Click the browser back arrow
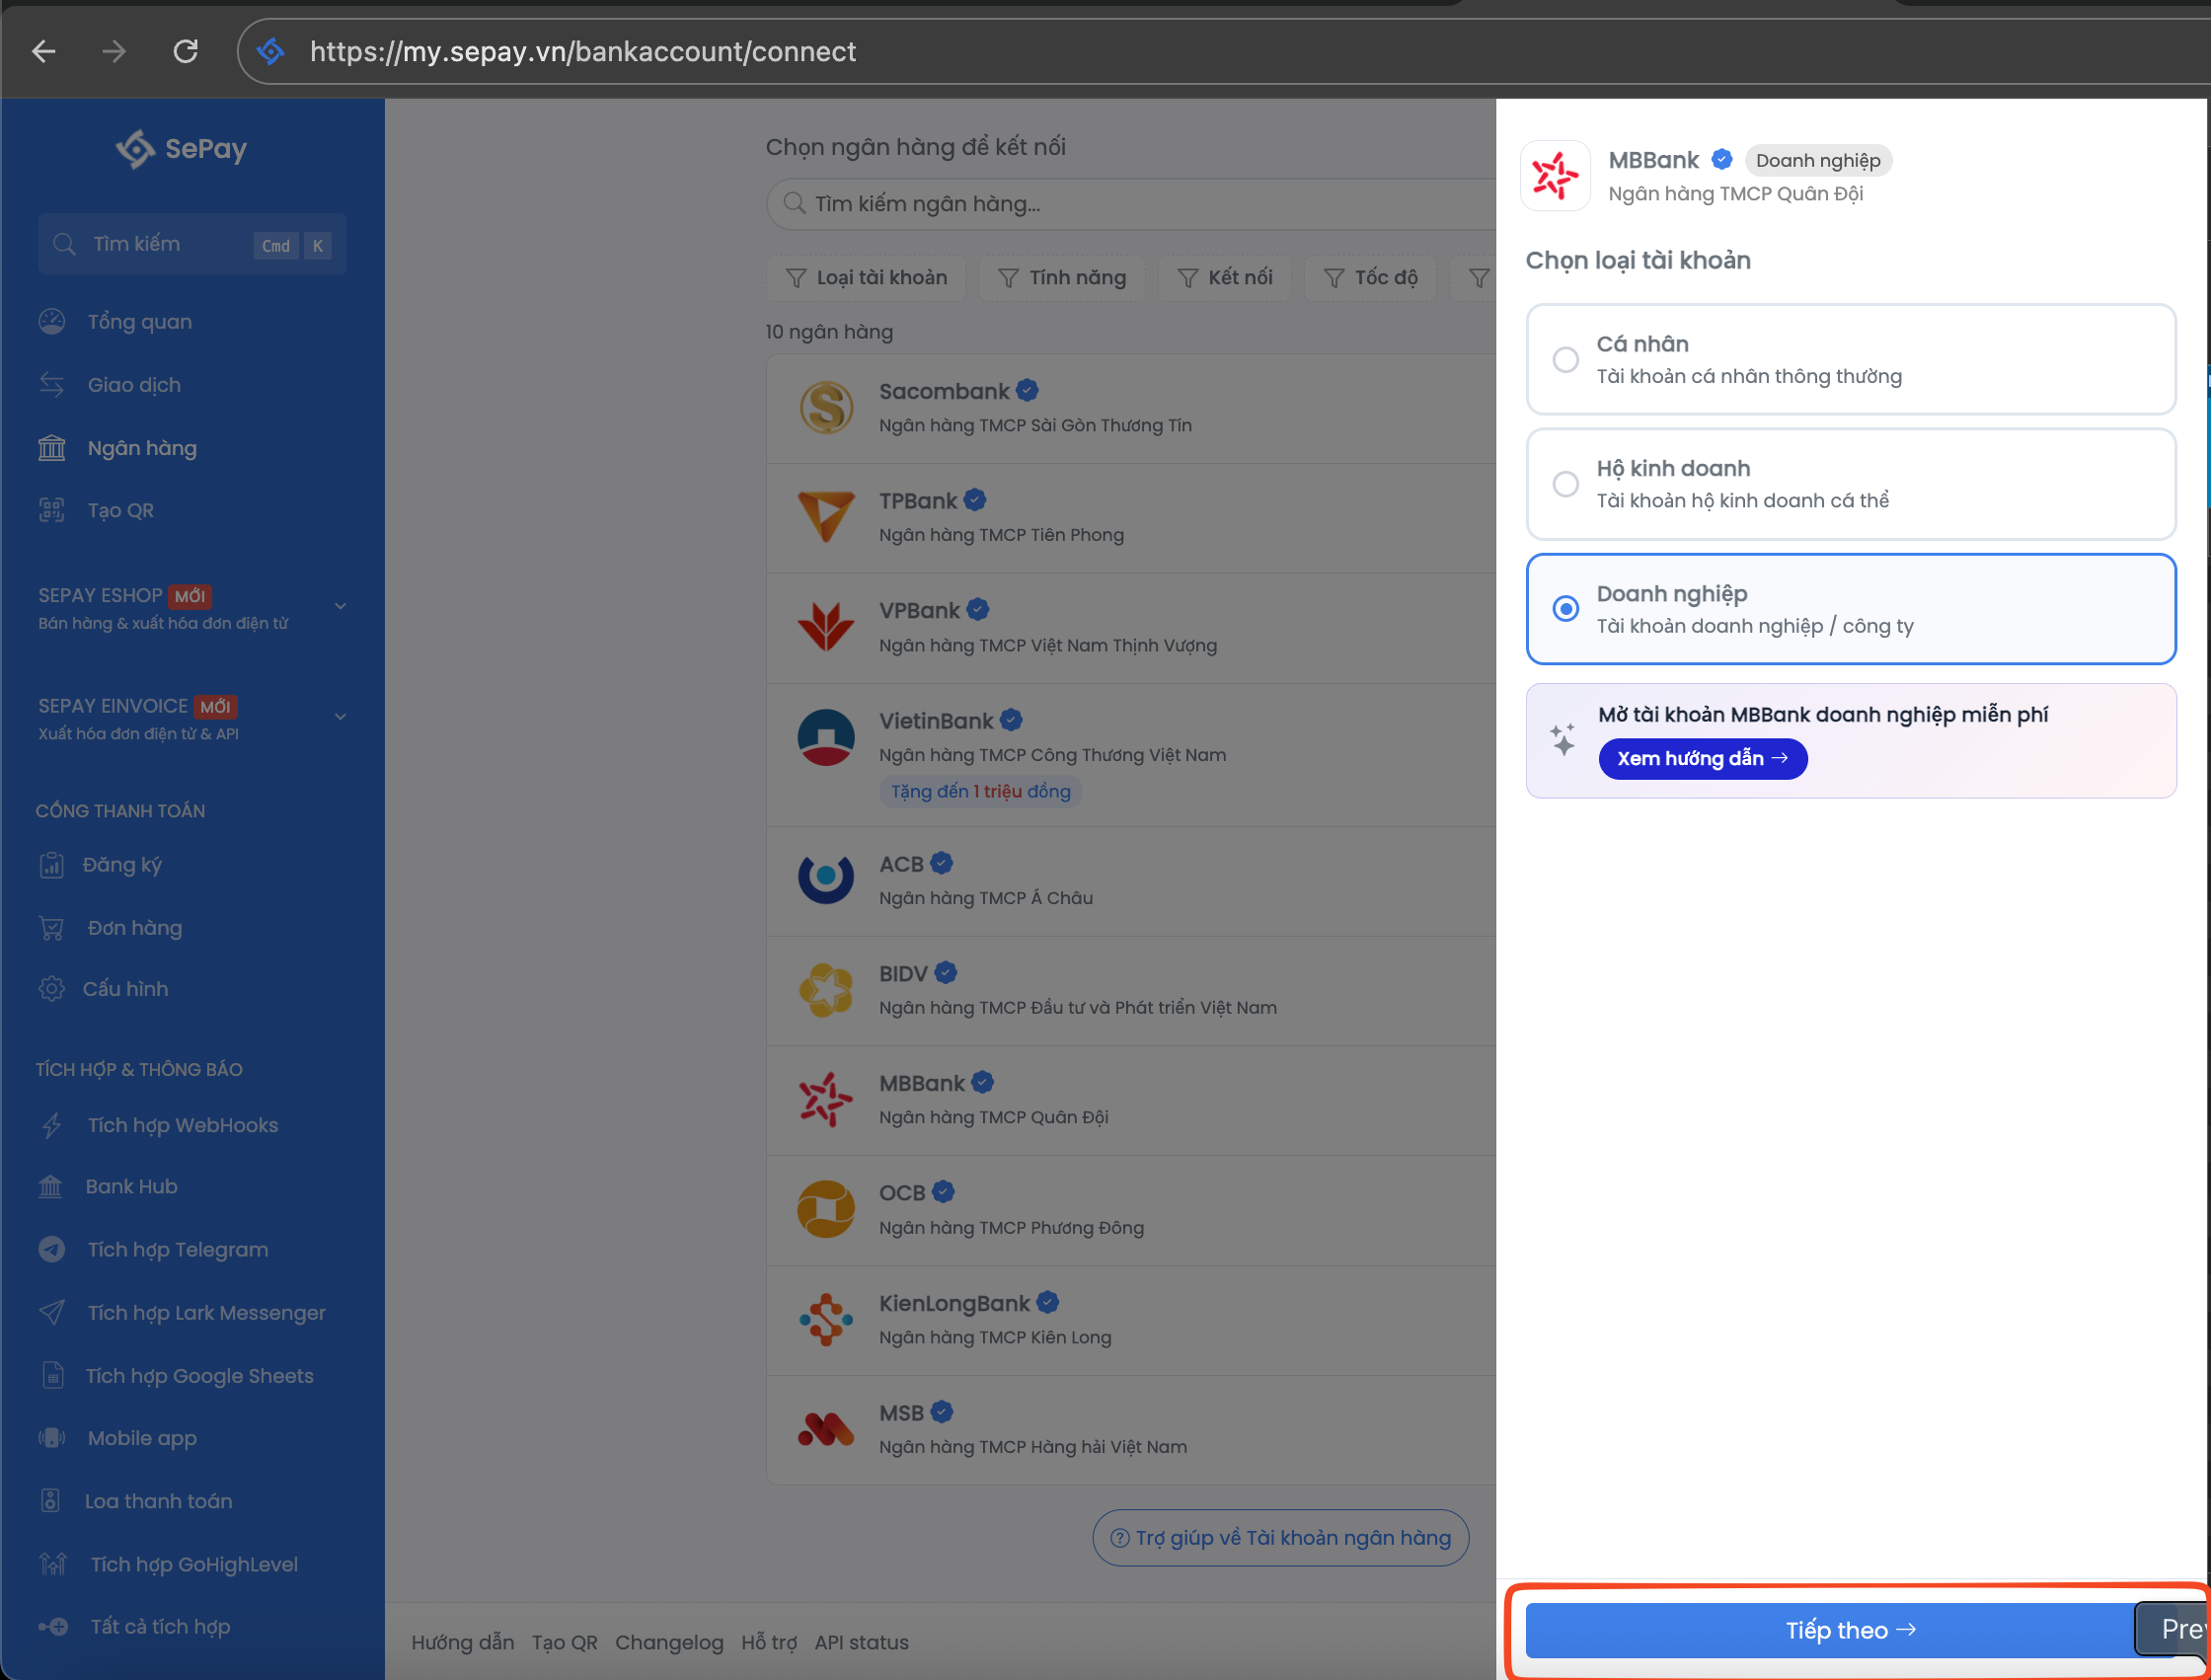Viewport: 2211px width, 1680px height. pyautogui.click(x=44, y=51)
